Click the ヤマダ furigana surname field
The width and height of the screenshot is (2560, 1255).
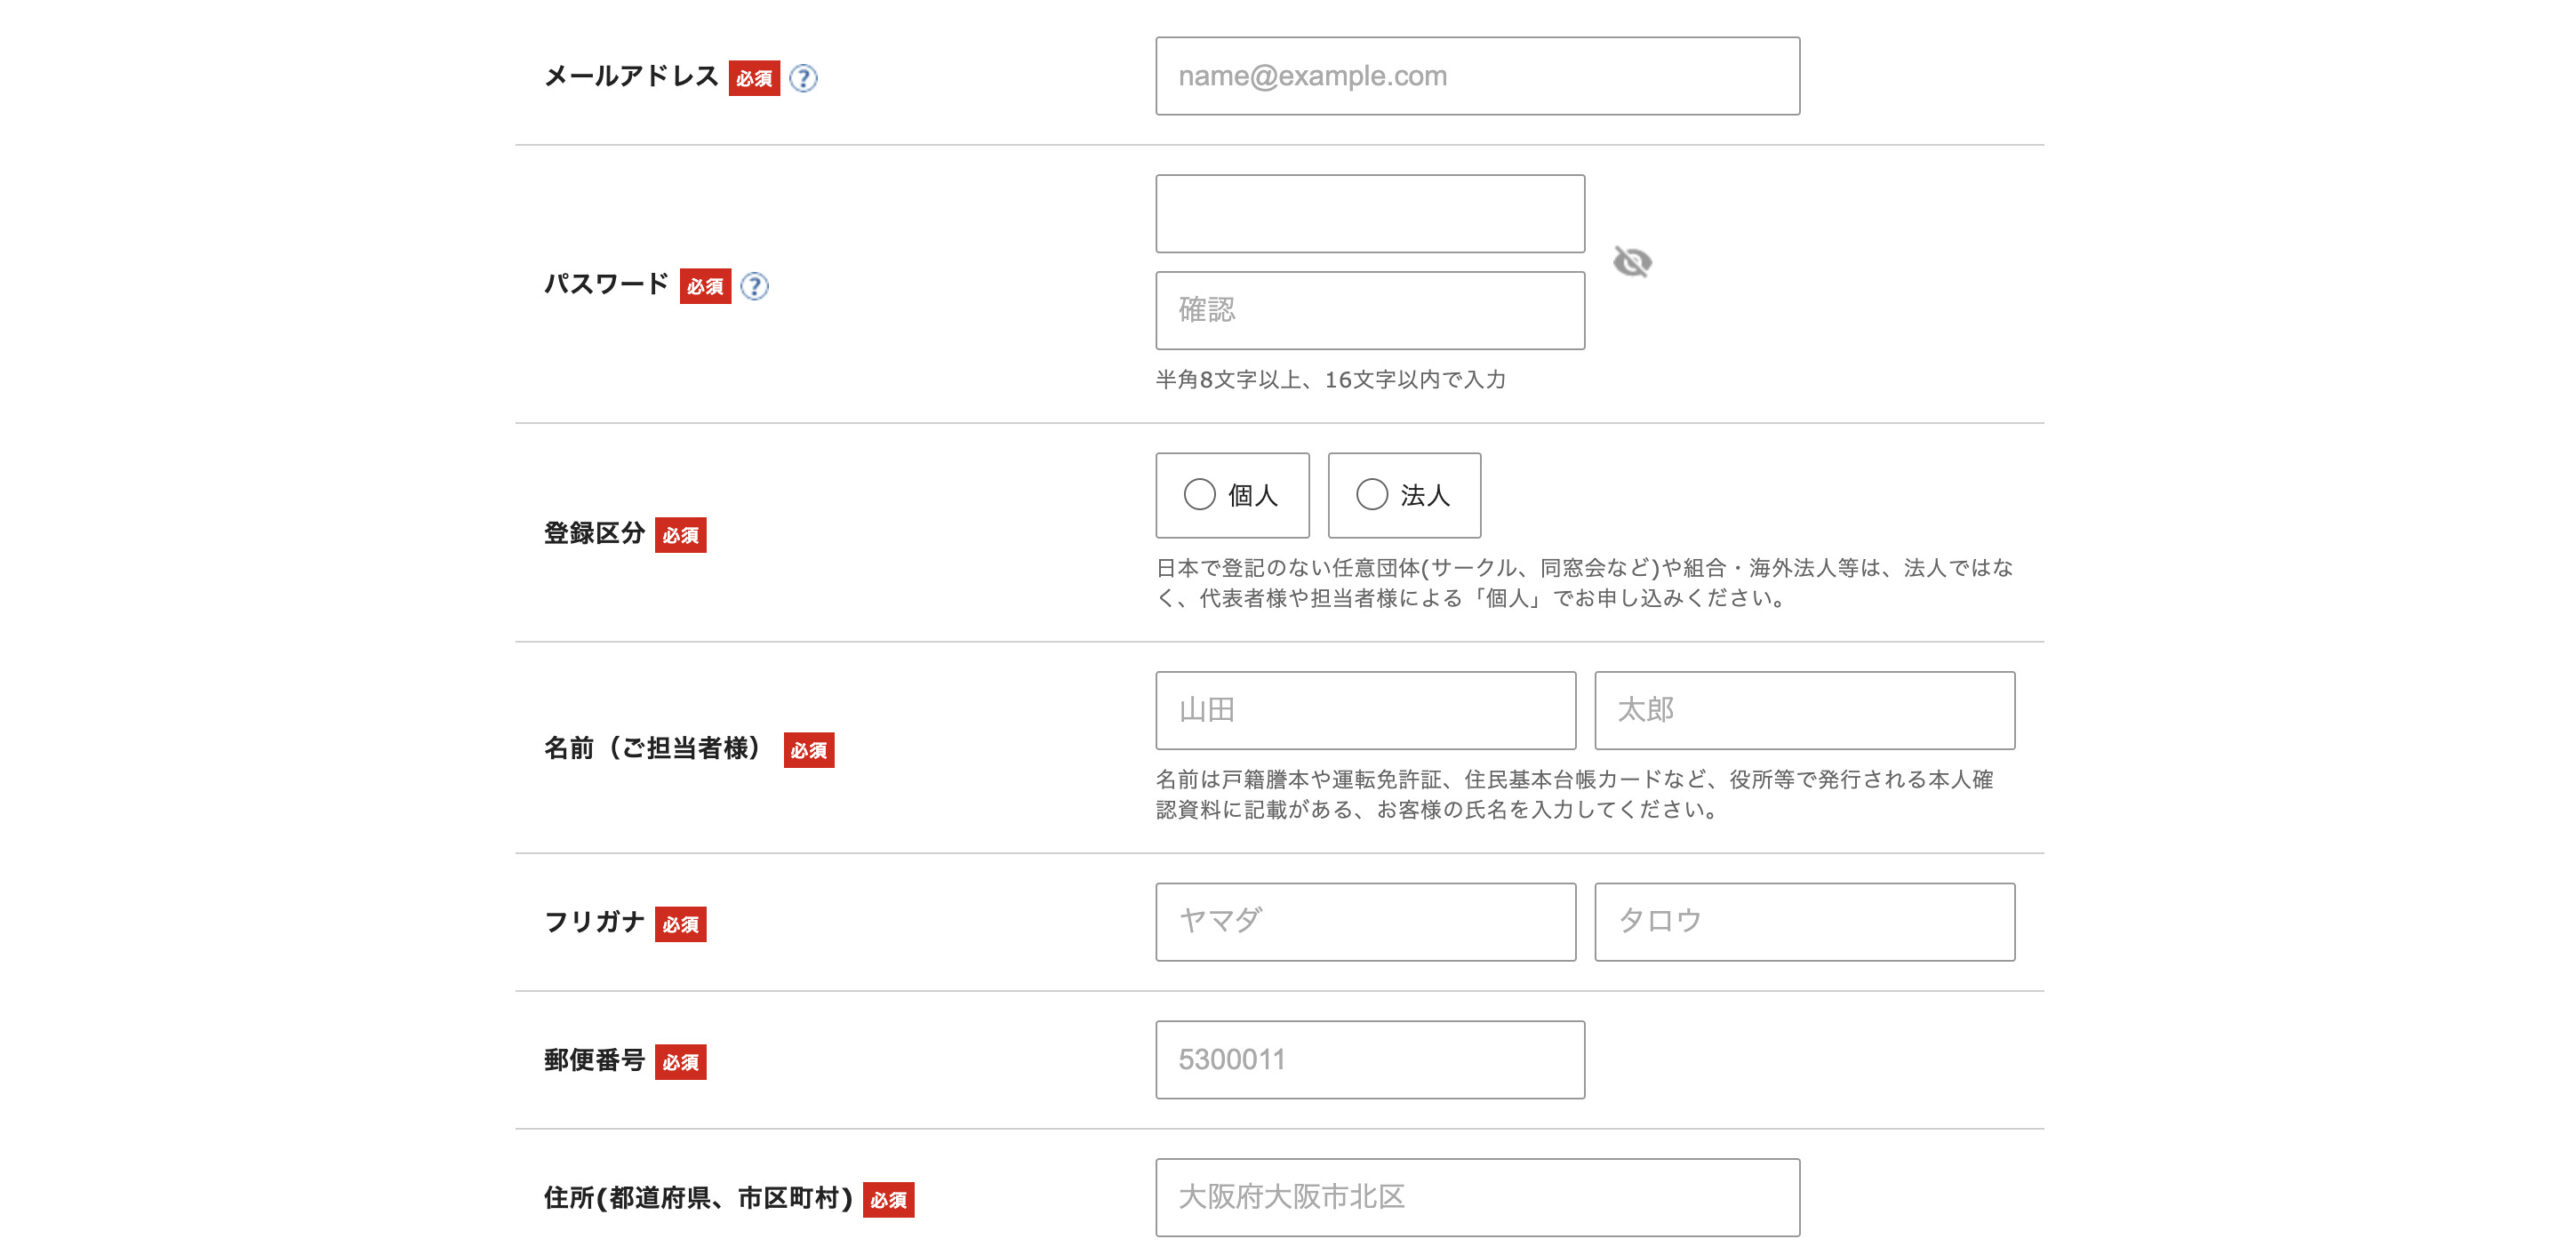pyautogui.click(x=1365, y=922)
